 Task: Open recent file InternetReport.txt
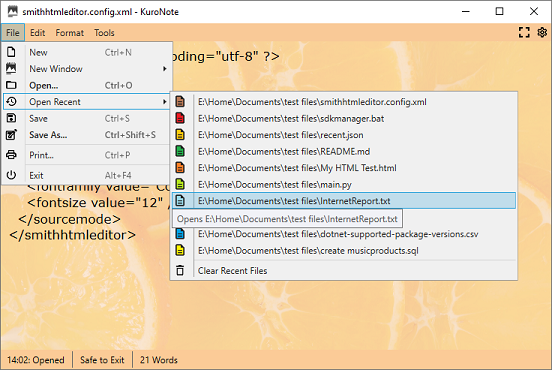(344, 201)
